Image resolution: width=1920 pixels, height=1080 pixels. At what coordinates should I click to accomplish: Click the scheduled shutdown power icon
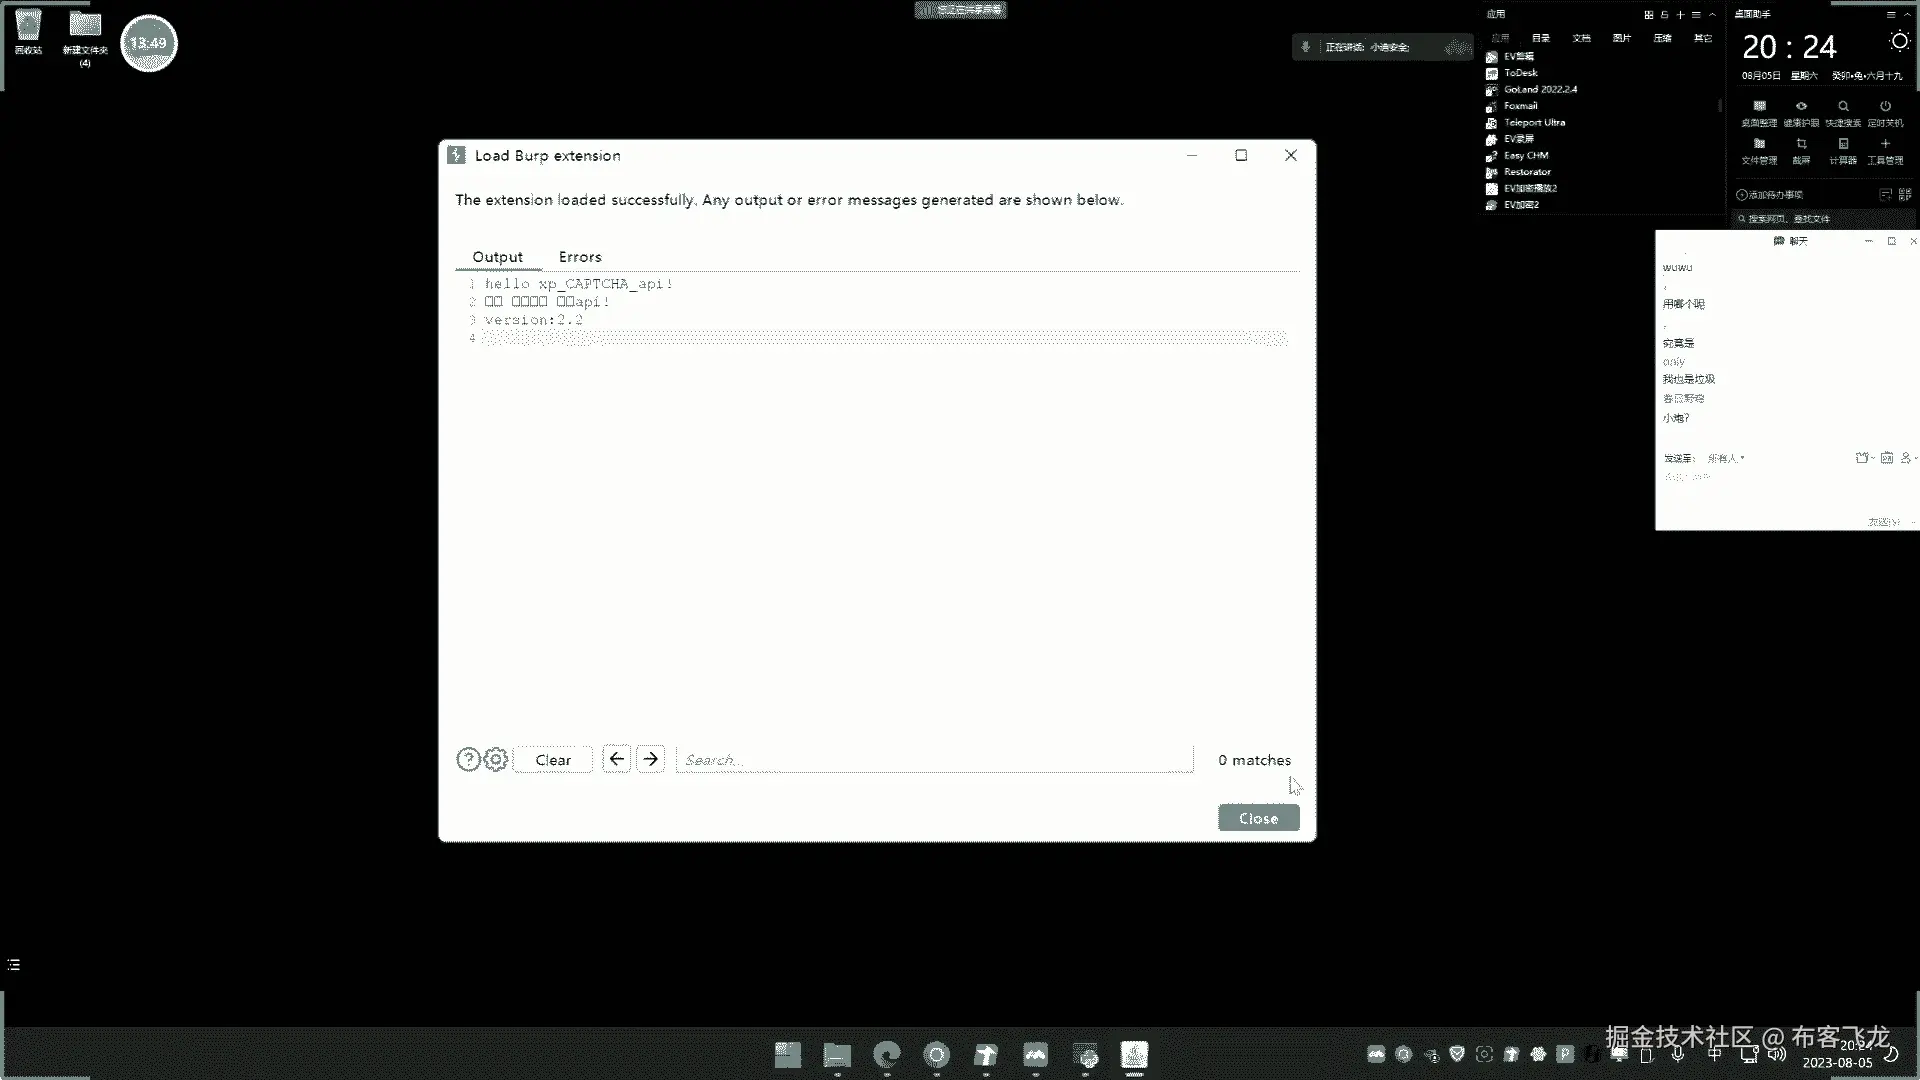coord(1885,107)
